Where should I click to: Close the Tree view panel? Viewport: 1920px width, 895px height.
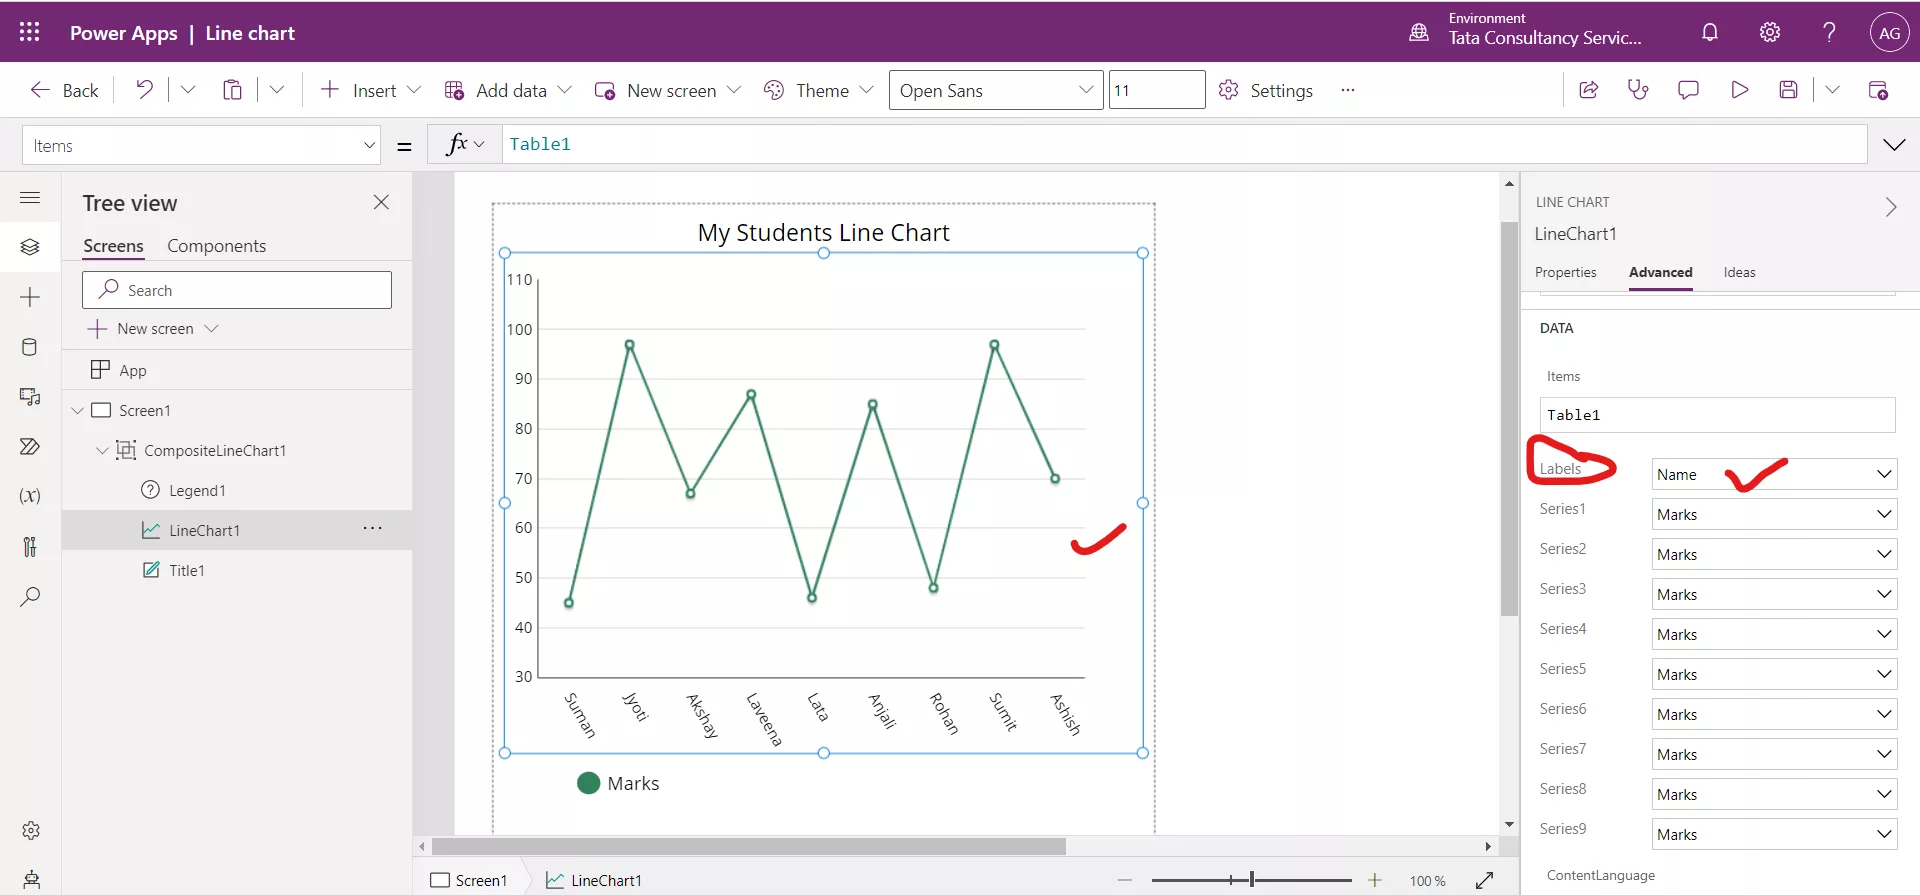coord(381,202)
